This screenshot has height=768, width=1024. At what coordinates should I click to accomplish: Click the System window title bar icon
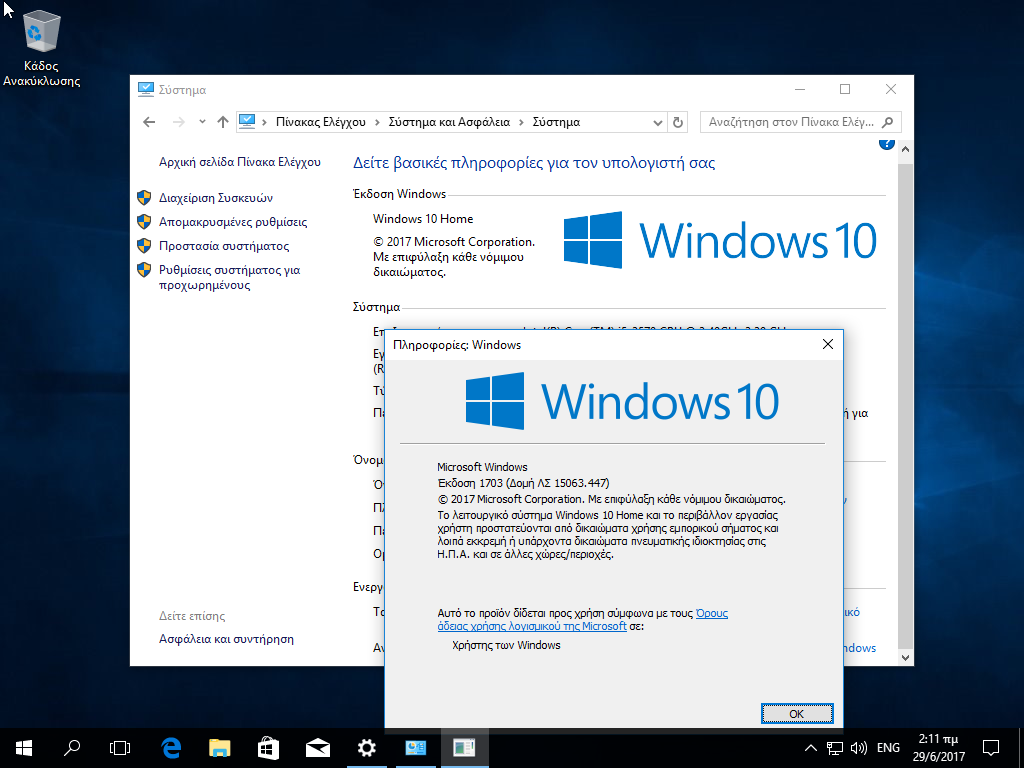click(x=146, y=89)
